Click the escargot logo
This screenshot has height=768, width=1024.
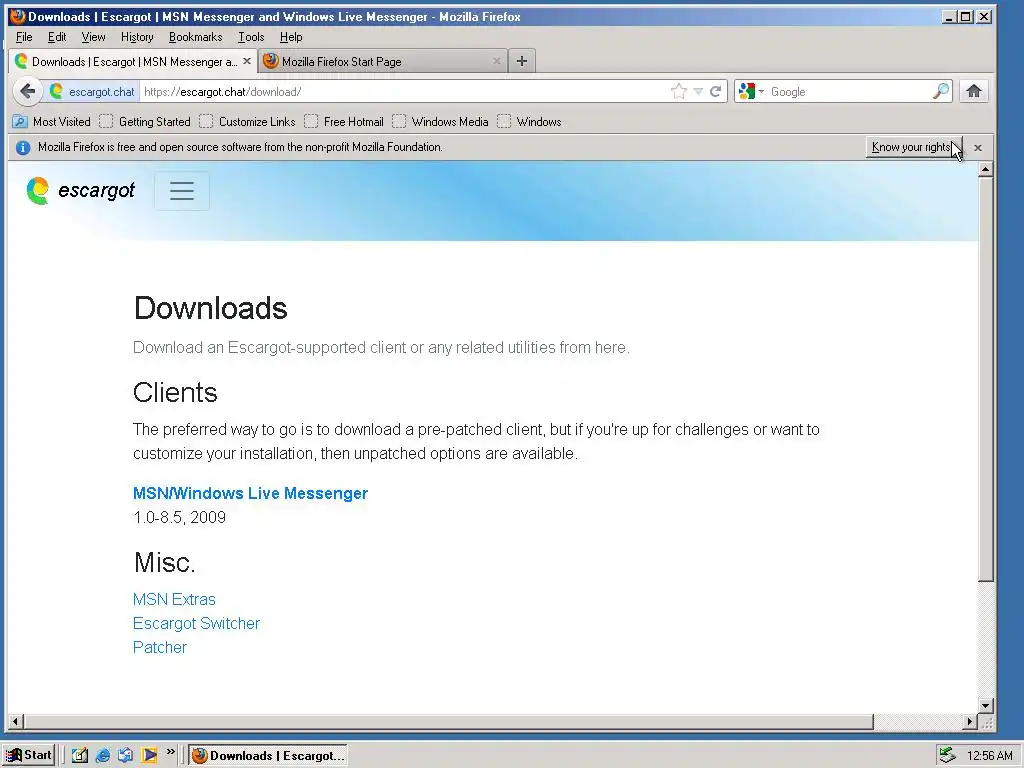[81, 190]
